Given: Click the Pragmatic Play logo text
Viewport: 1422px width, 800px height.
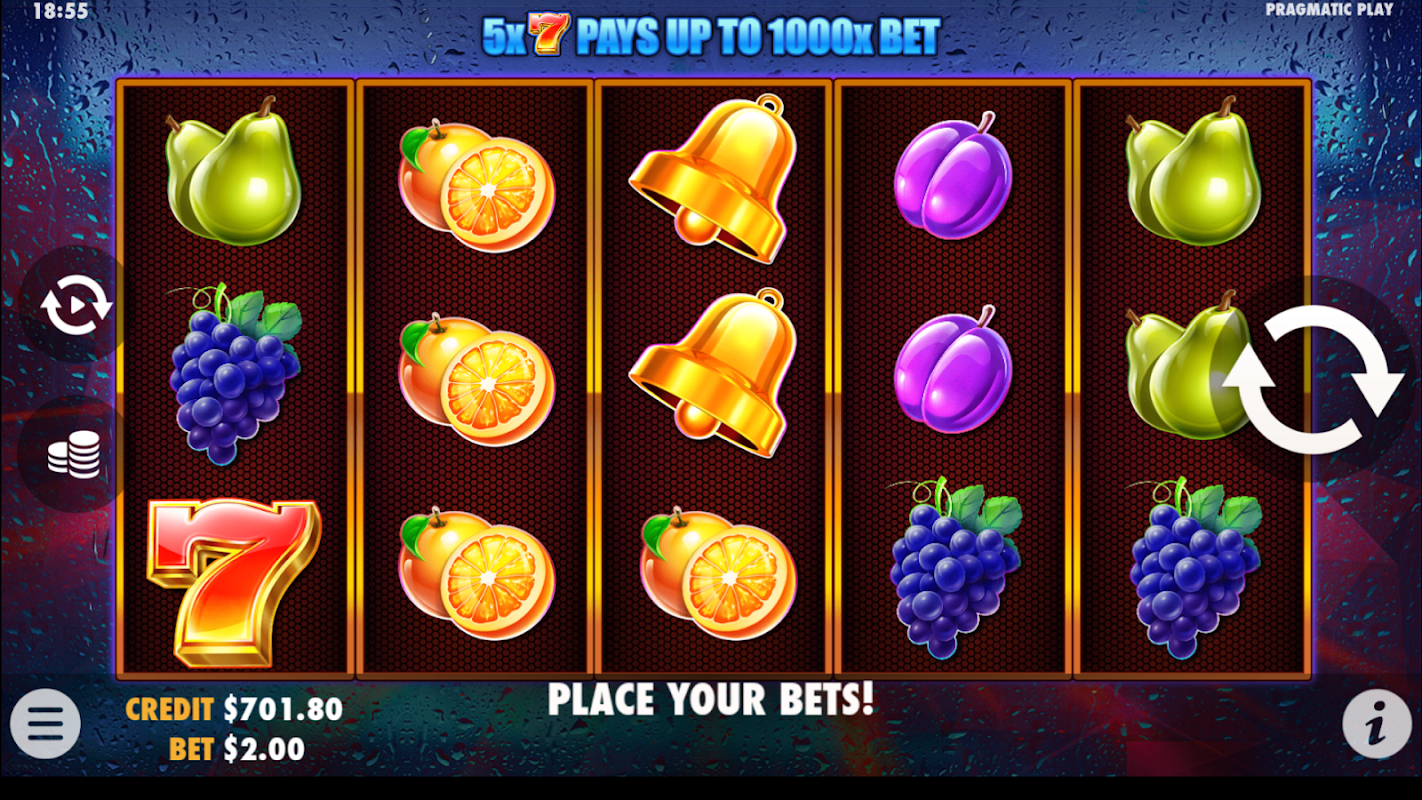Looking at the screenshot, I should point(1329,9).
